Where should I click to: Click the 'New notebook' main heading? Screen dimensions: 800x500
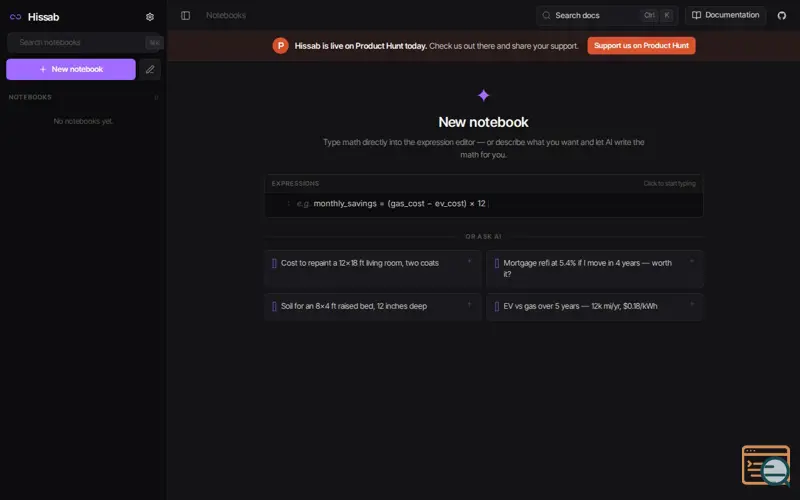click(483, 122)
